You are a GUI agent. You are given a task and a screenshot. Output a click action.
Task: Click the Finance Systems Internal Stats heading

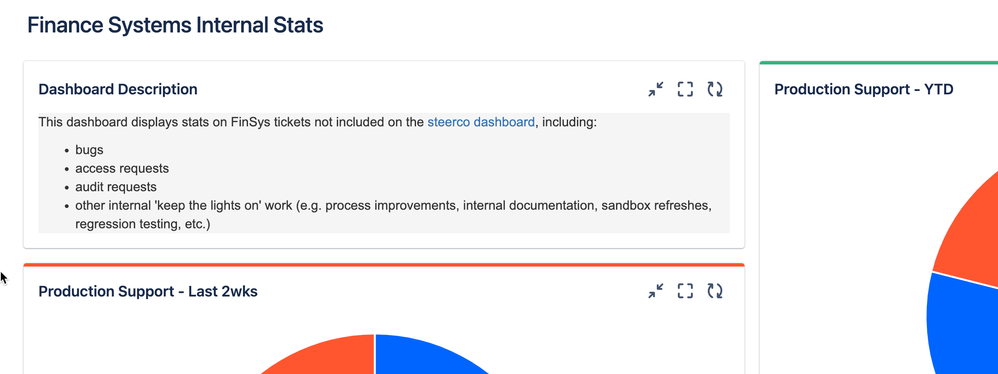[x=175, y=25]
